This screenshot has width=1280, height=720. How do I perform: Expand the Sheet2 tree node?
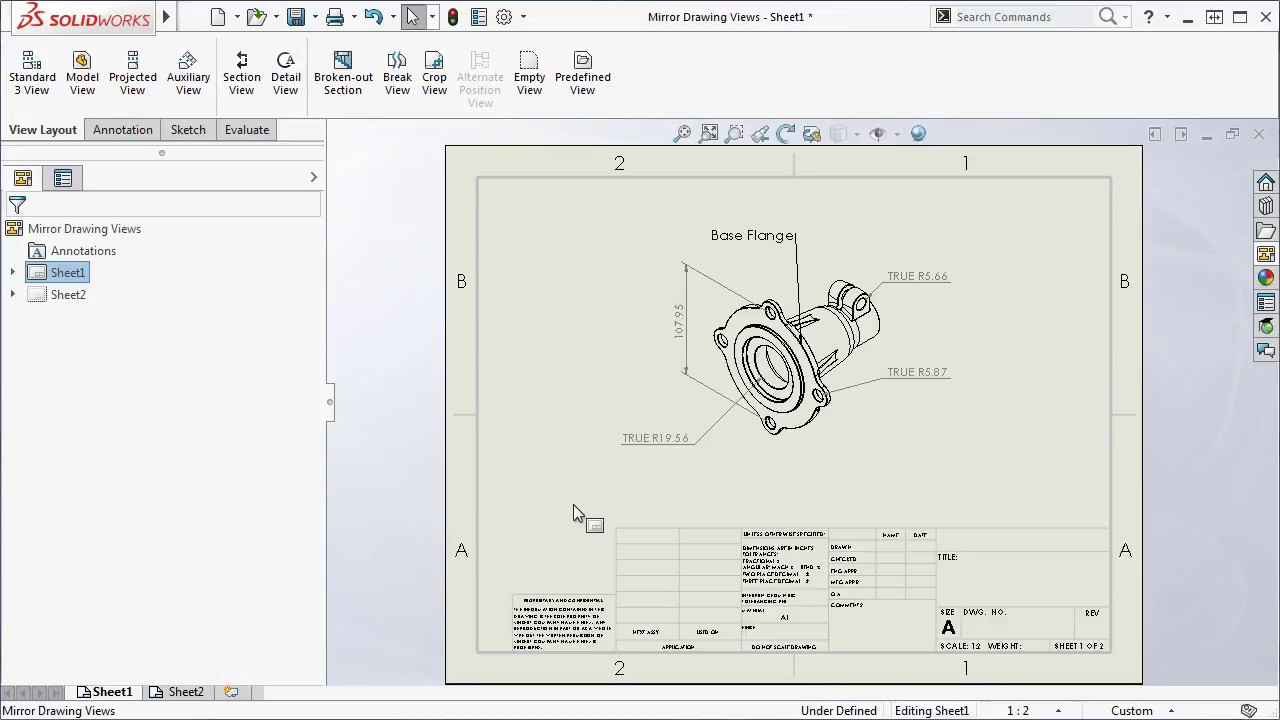tap(12, 294)
